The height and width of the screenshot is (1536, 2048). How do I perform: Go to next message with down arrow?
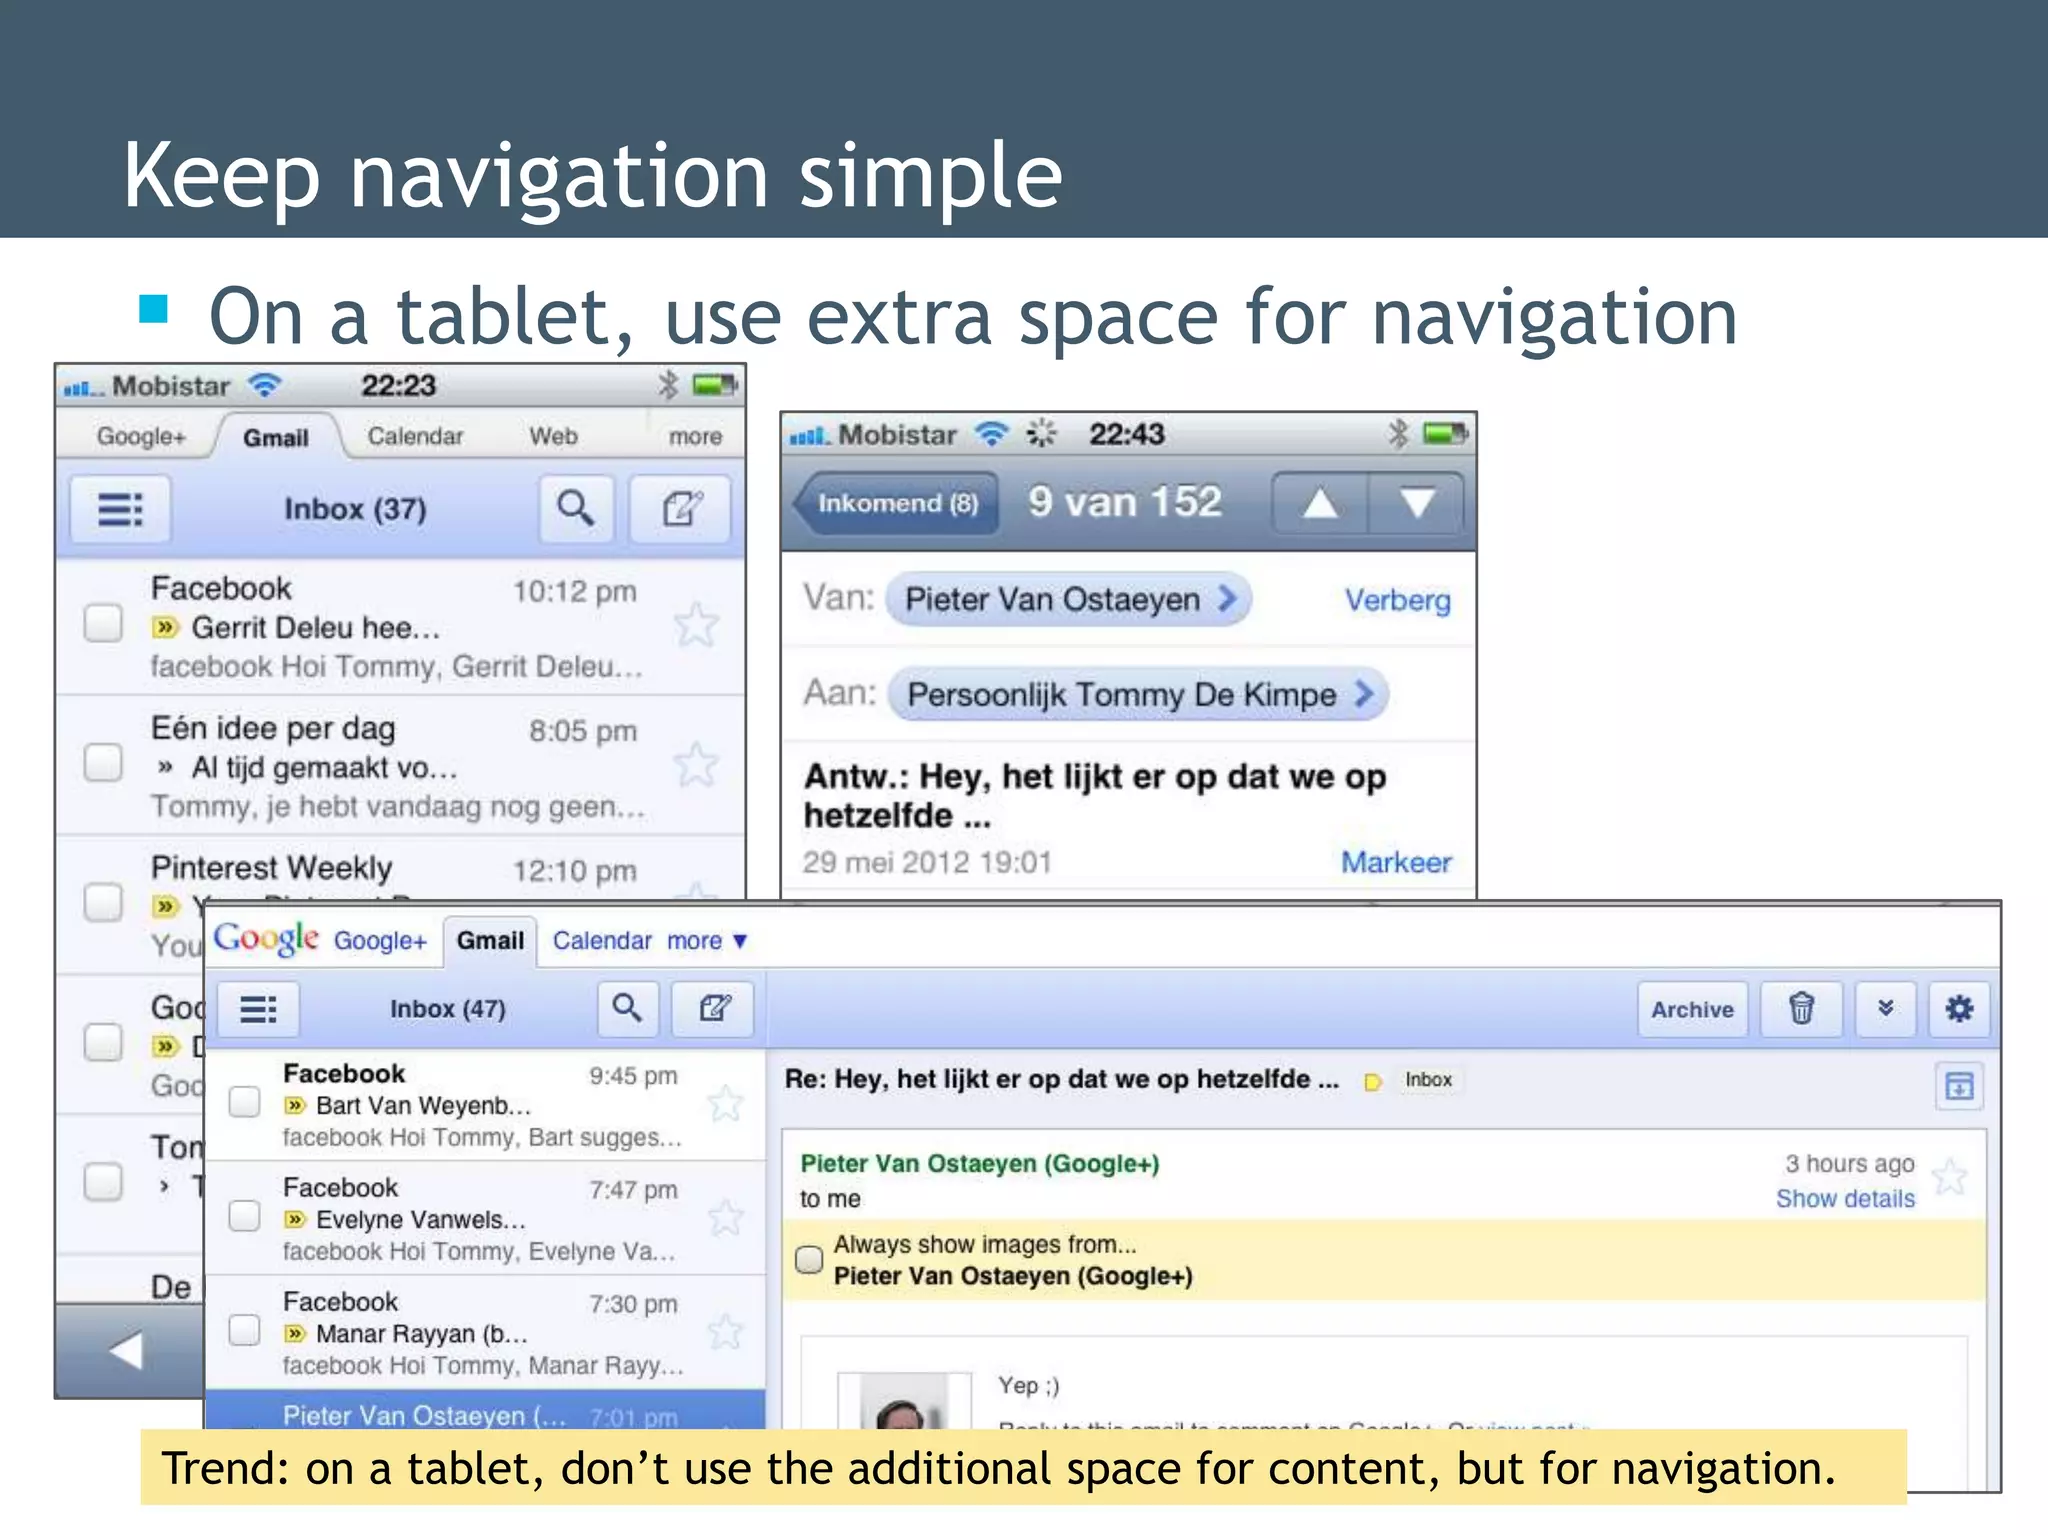pos(1416,502)
